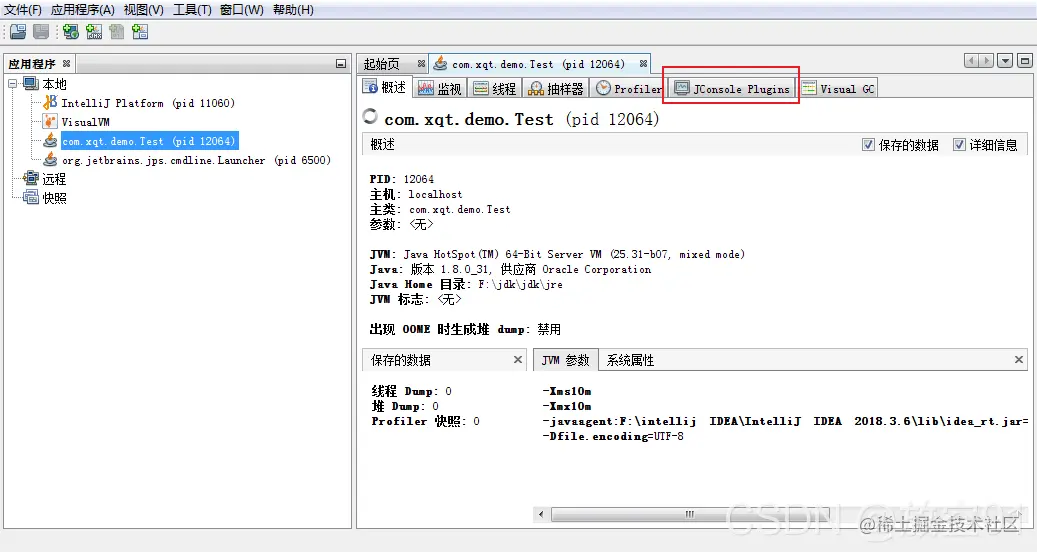Open the 文件(F) menu
Screen dimensions: 1037x552
point(23,10)
